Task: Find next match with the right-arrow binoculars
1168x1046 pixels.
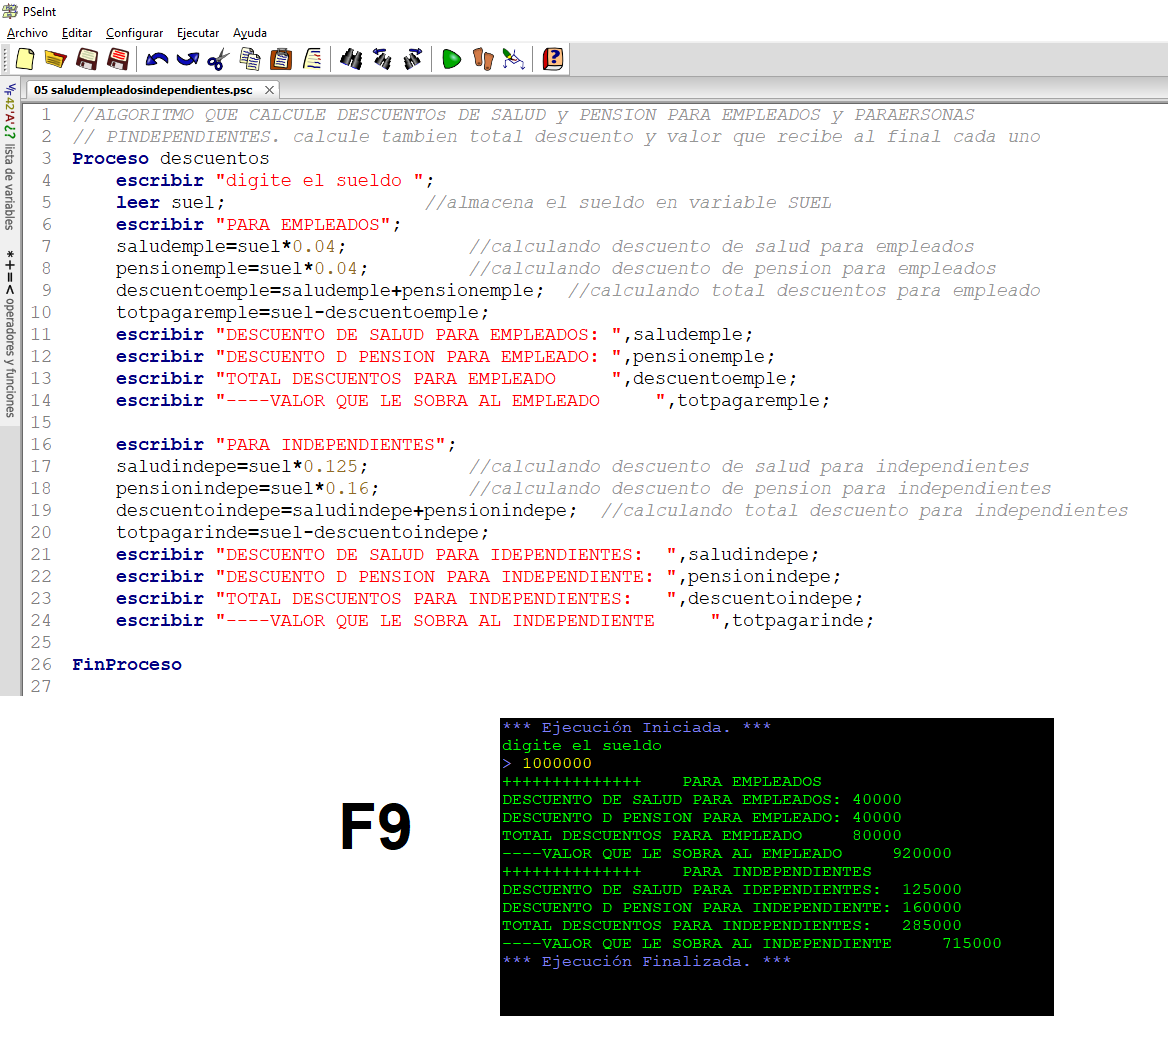Action: pyautogui.click(x=413, y=59)
